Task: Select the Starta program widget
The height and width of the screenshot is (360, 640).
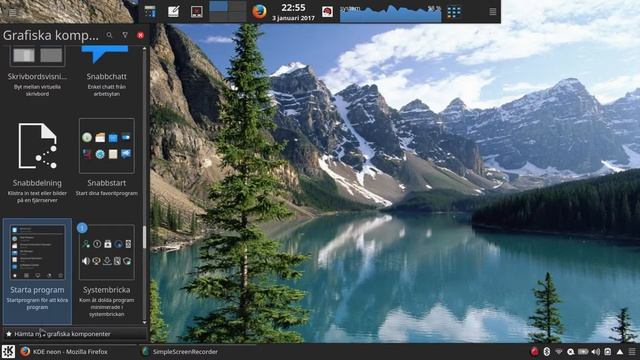Action: (x=37, y=271)
